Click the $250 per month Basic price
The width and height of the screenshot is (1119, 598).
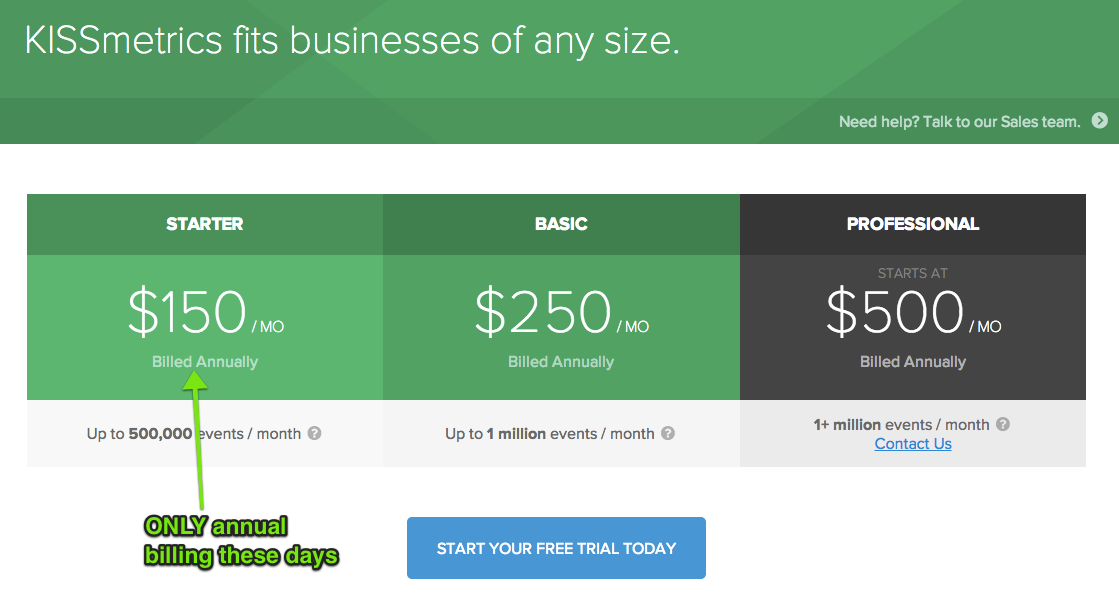(x=561, y=312)
